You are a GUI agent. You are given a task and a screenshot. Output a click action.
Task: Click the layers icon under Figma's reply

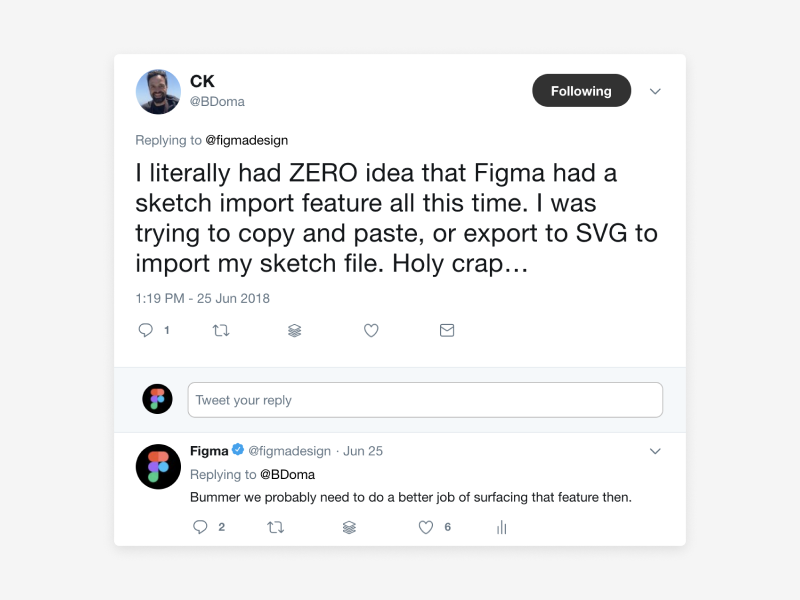coord(349,527)
